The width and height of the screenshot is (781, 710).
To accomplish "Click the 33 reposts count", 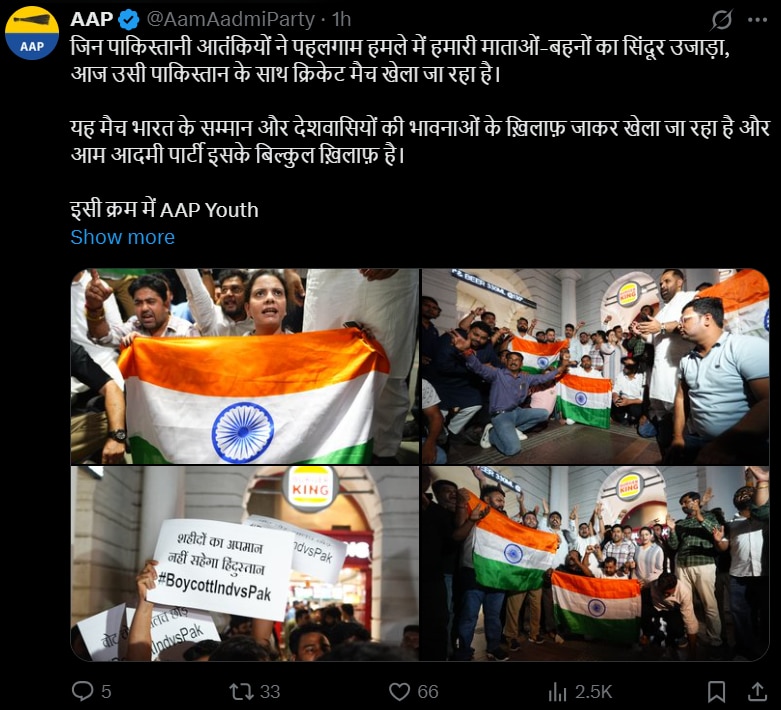I will [270, 692].
